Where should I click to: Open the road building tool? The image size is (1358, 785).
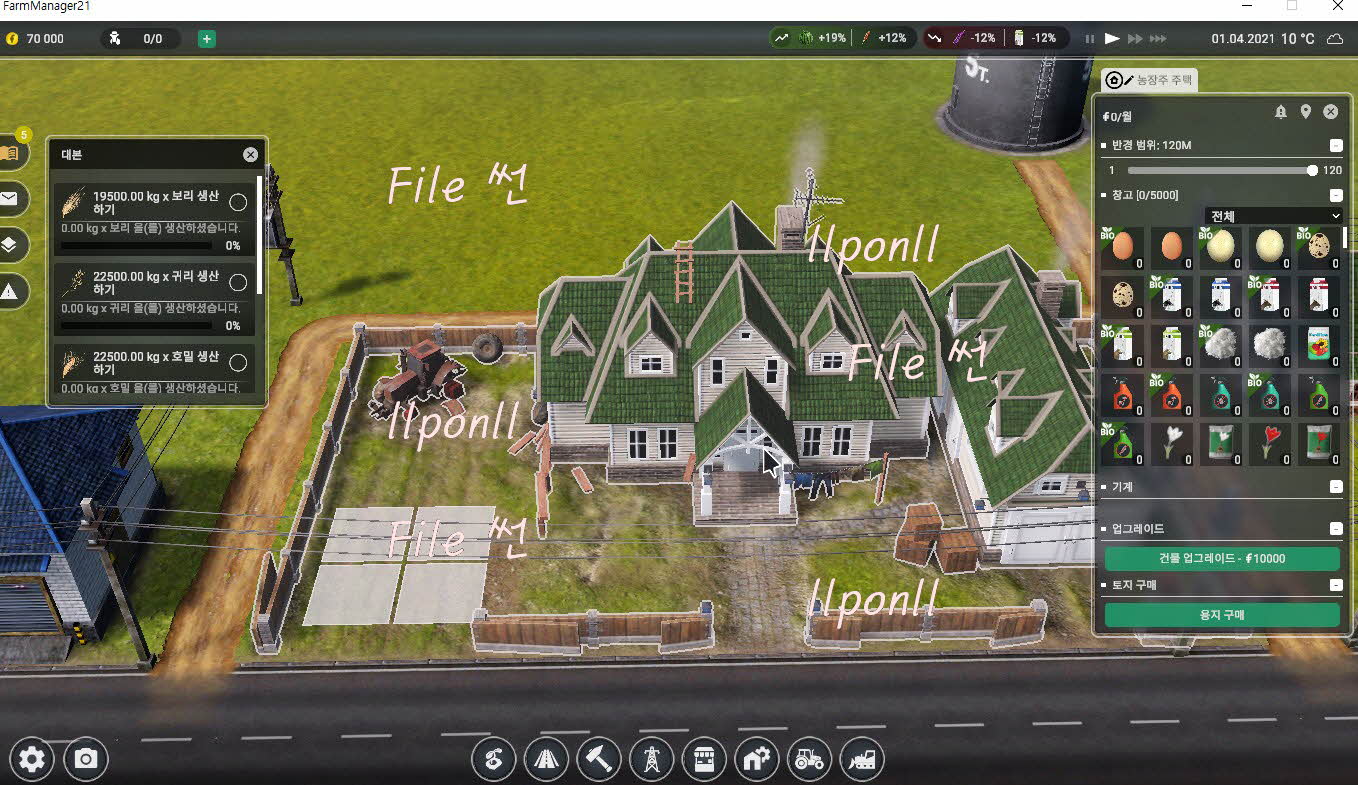tap(546, 760)
